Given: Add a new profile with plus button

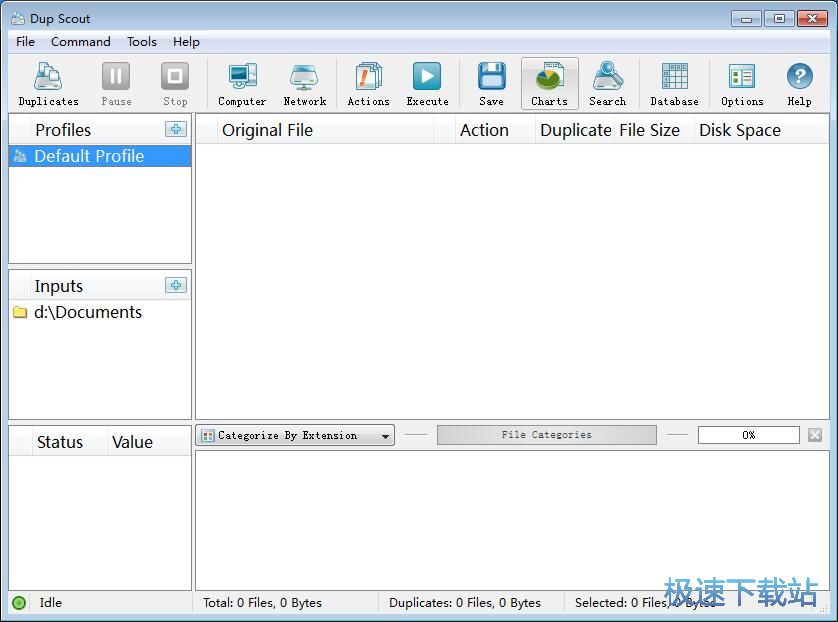Looking at the screenshot, I should tap(176, 129).
